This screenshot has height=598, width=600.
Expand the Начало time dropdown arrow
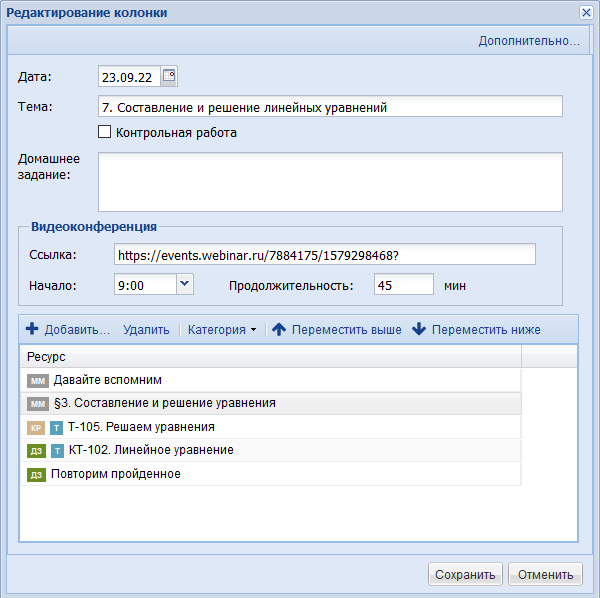click(x=185, y=284)
